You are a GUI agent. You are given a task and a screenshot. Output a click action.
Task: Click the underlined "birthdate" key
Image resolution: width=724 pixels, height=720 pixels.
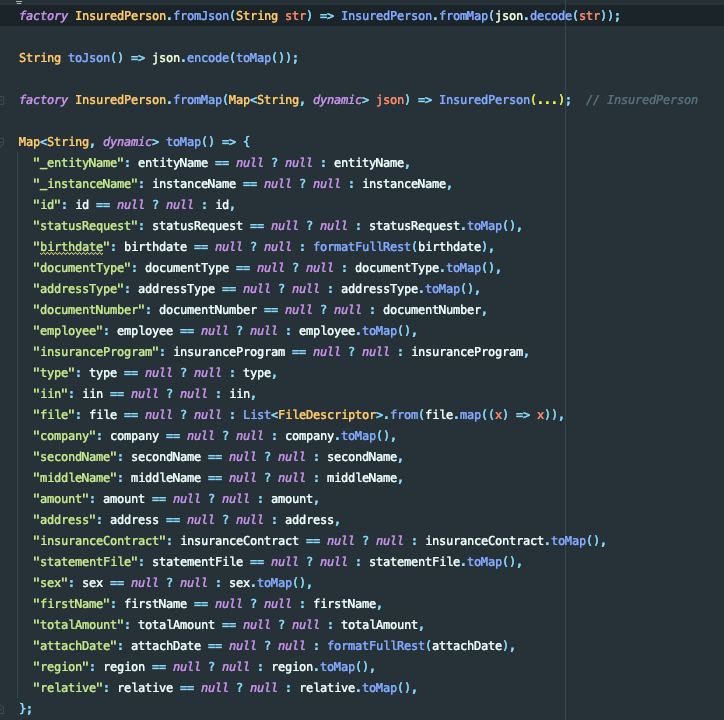pos(72,247)
